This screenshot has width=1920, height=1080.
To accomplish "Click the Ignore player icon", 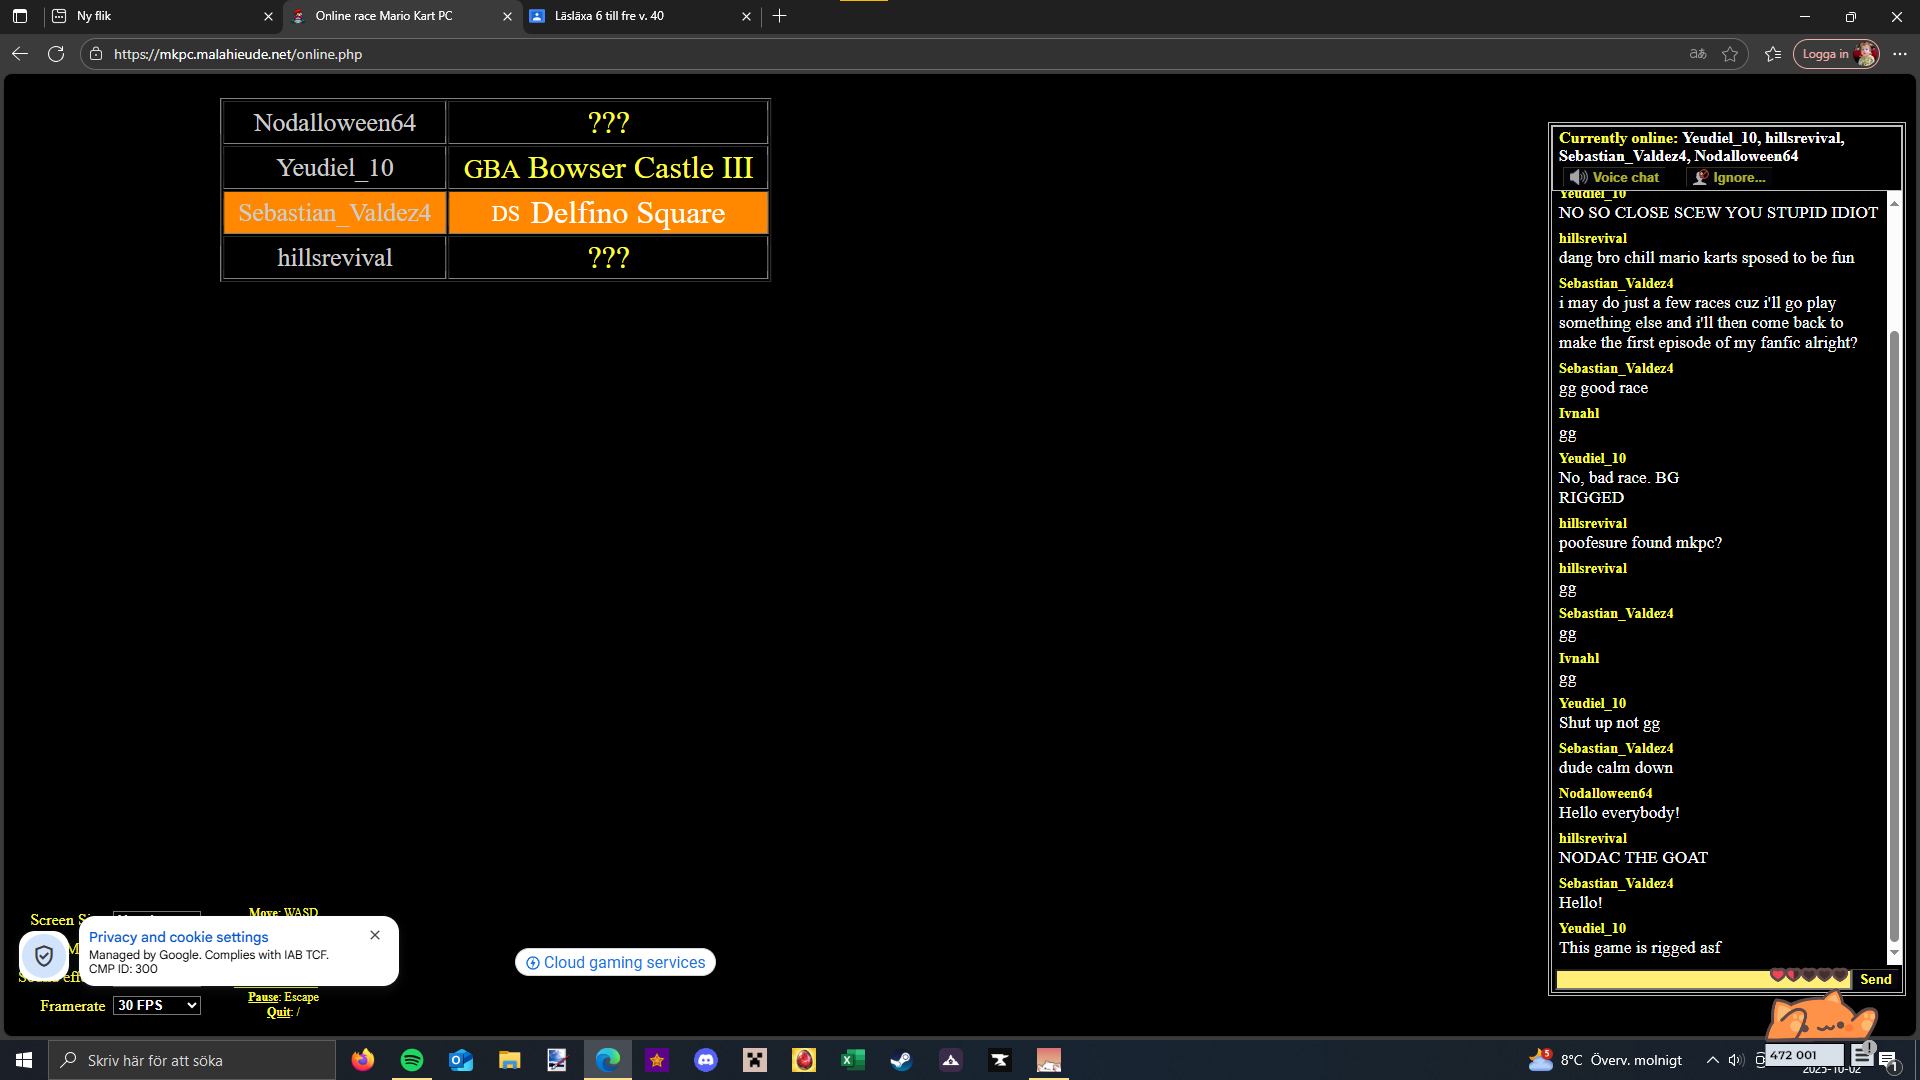I will [x=1700, y=177].
